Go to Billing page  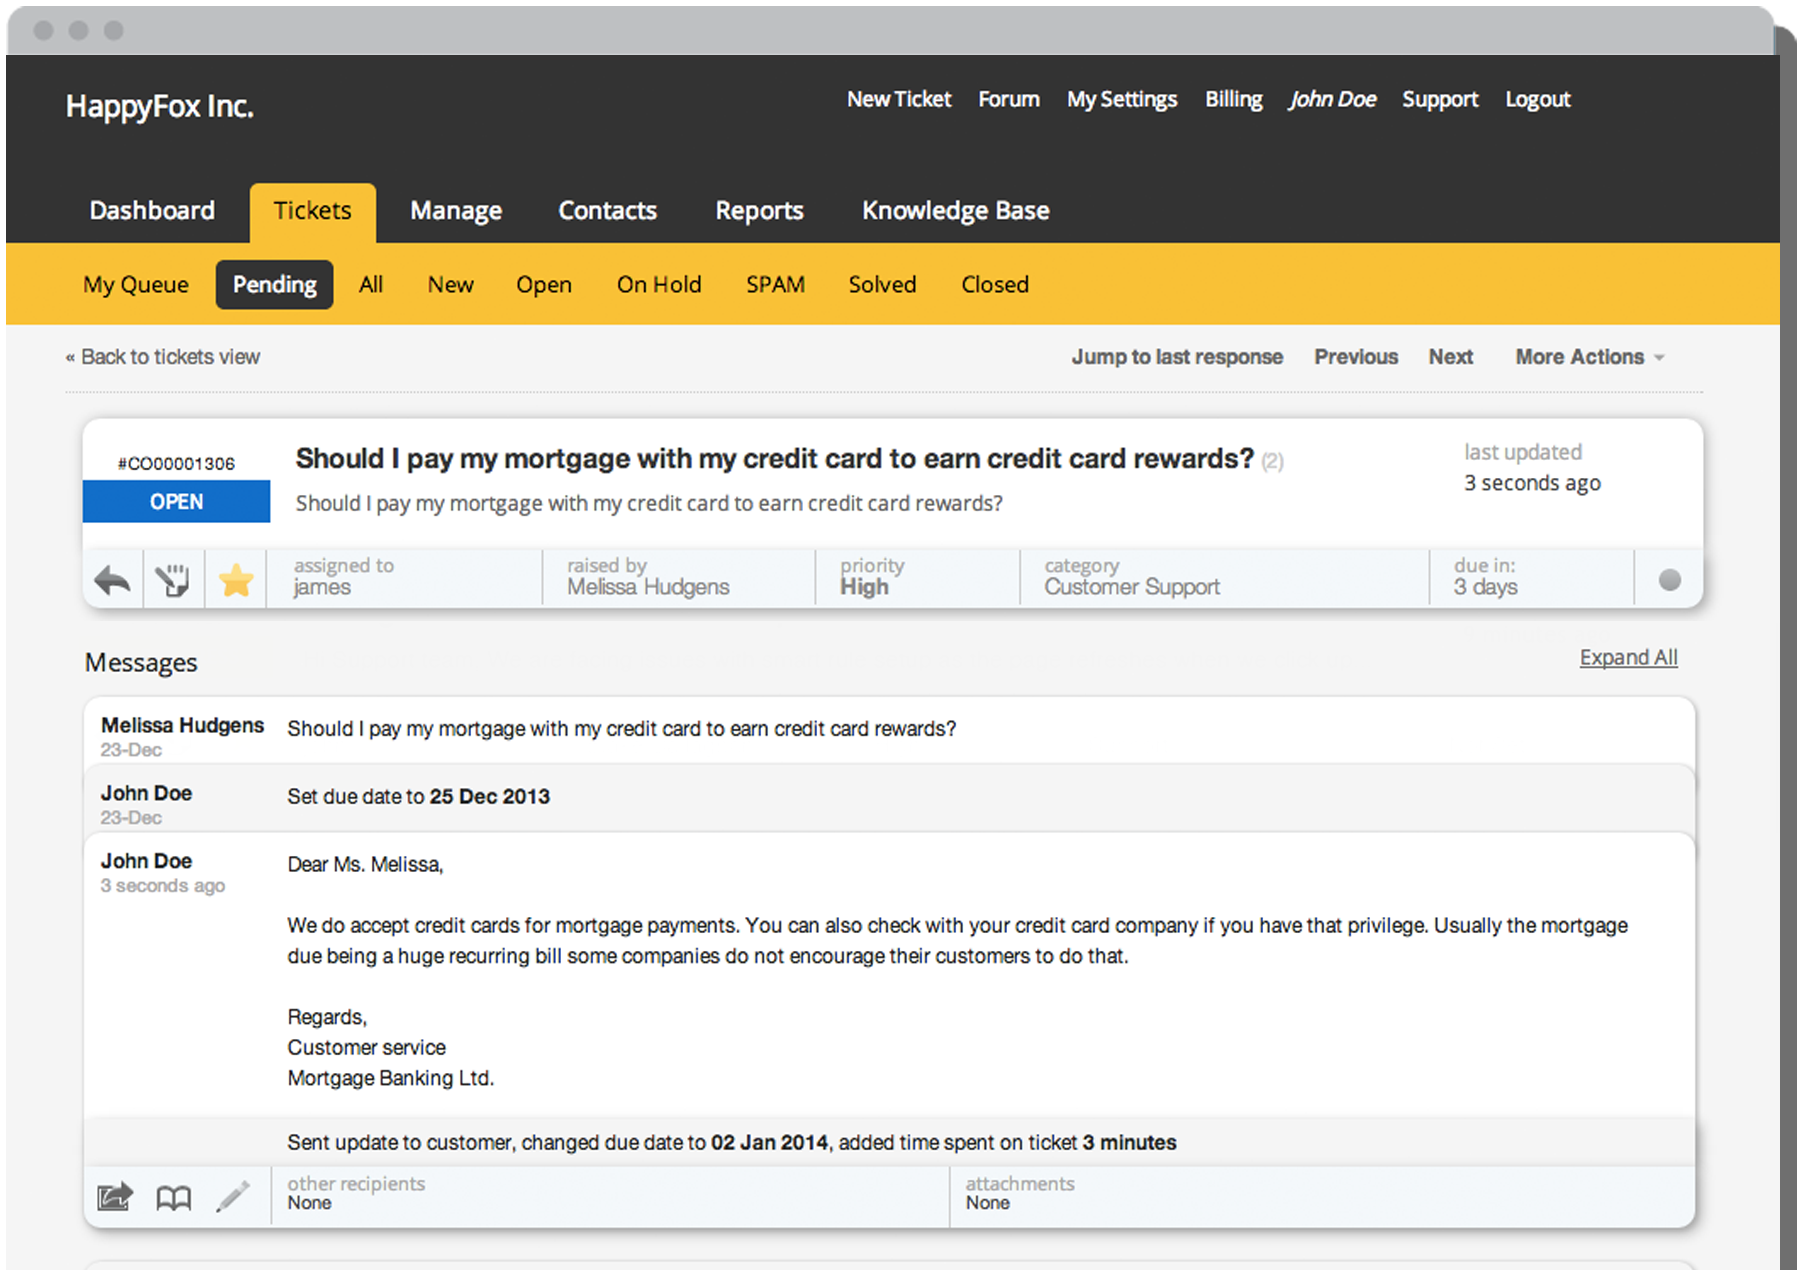[x=1233, y=100]
